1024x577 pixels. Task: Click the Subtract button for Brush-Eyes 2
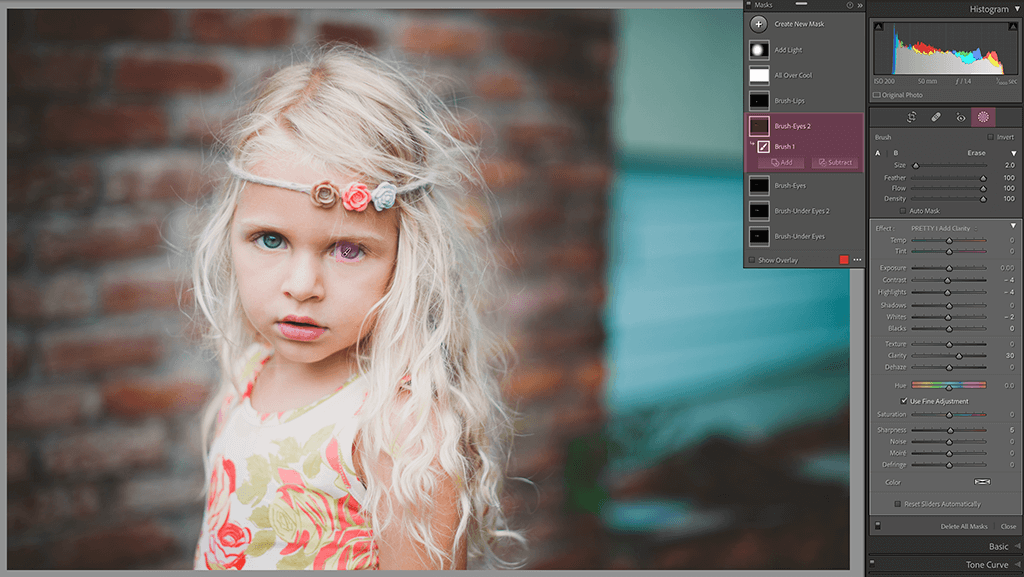(834, 162)
